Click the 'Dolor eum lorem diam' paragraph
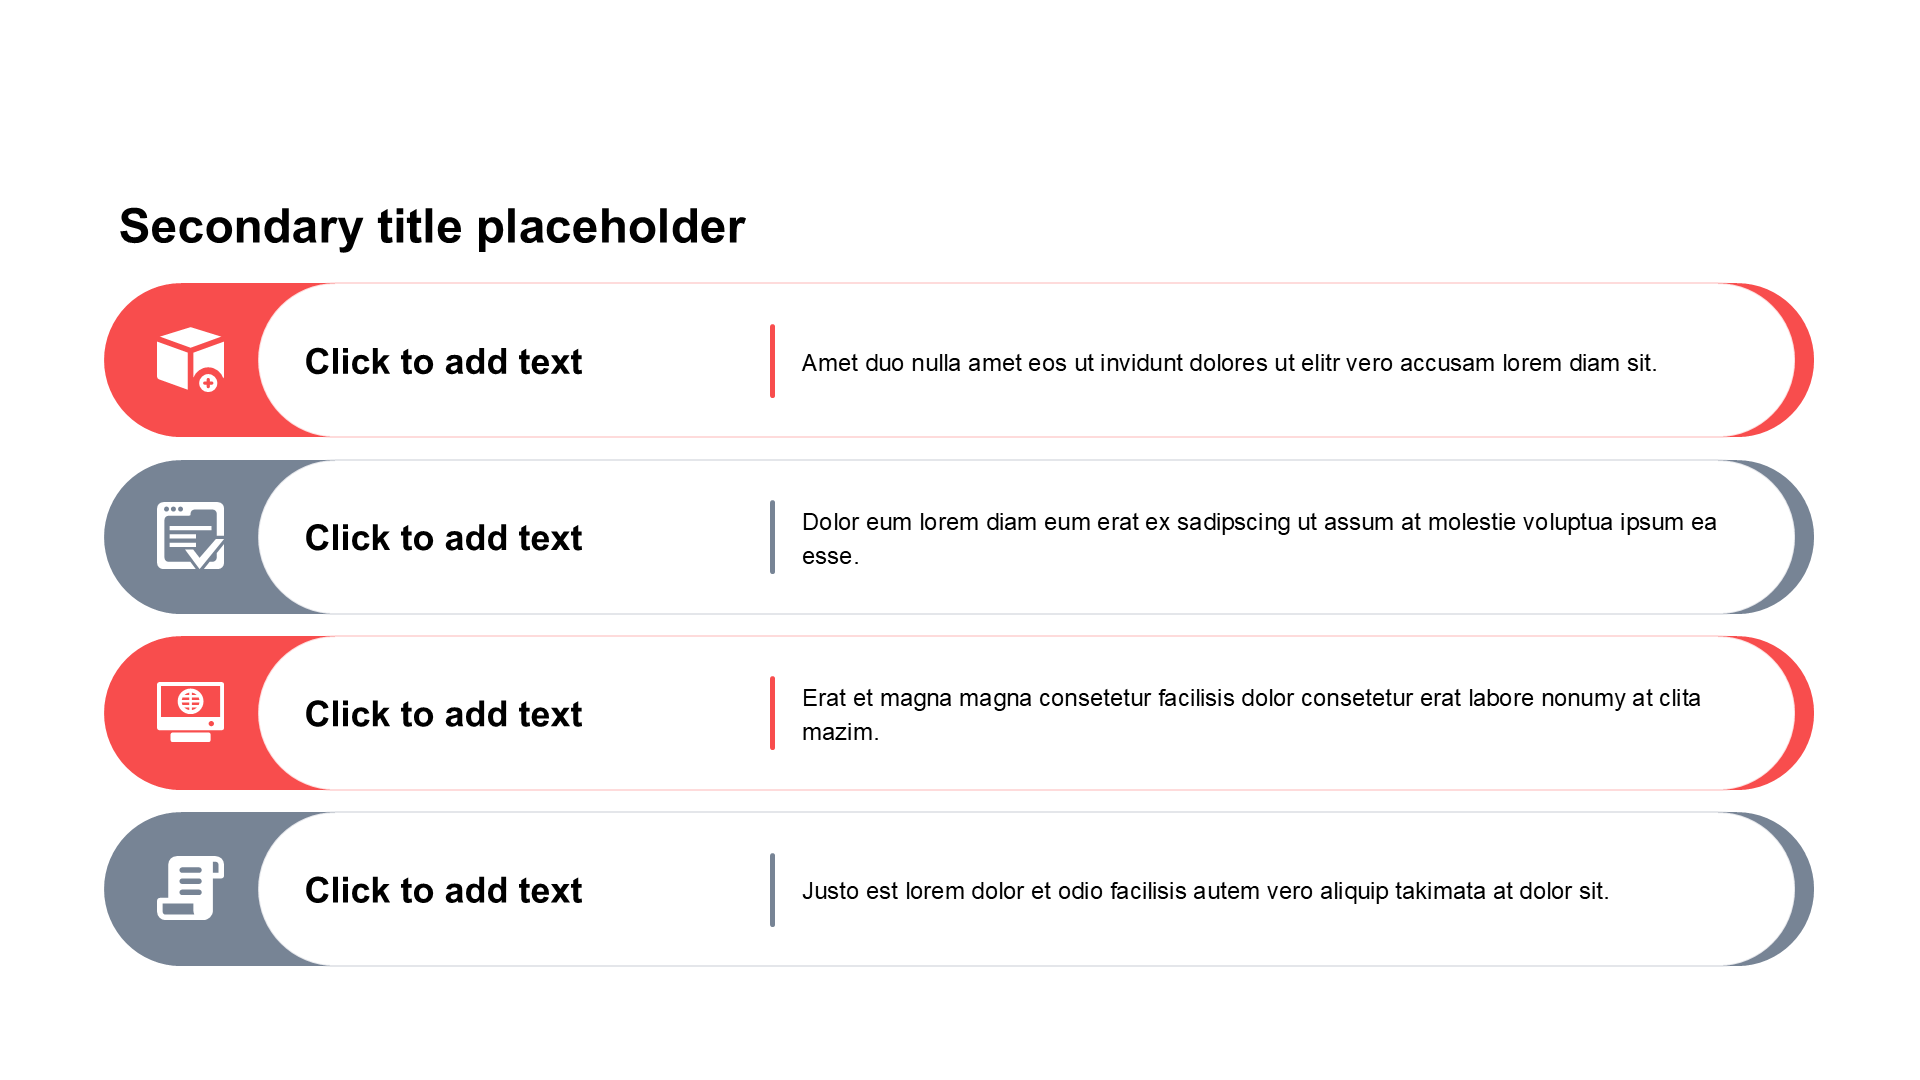The image size is (1920, 1080). pyautogui.click(x=1259, y=538)
